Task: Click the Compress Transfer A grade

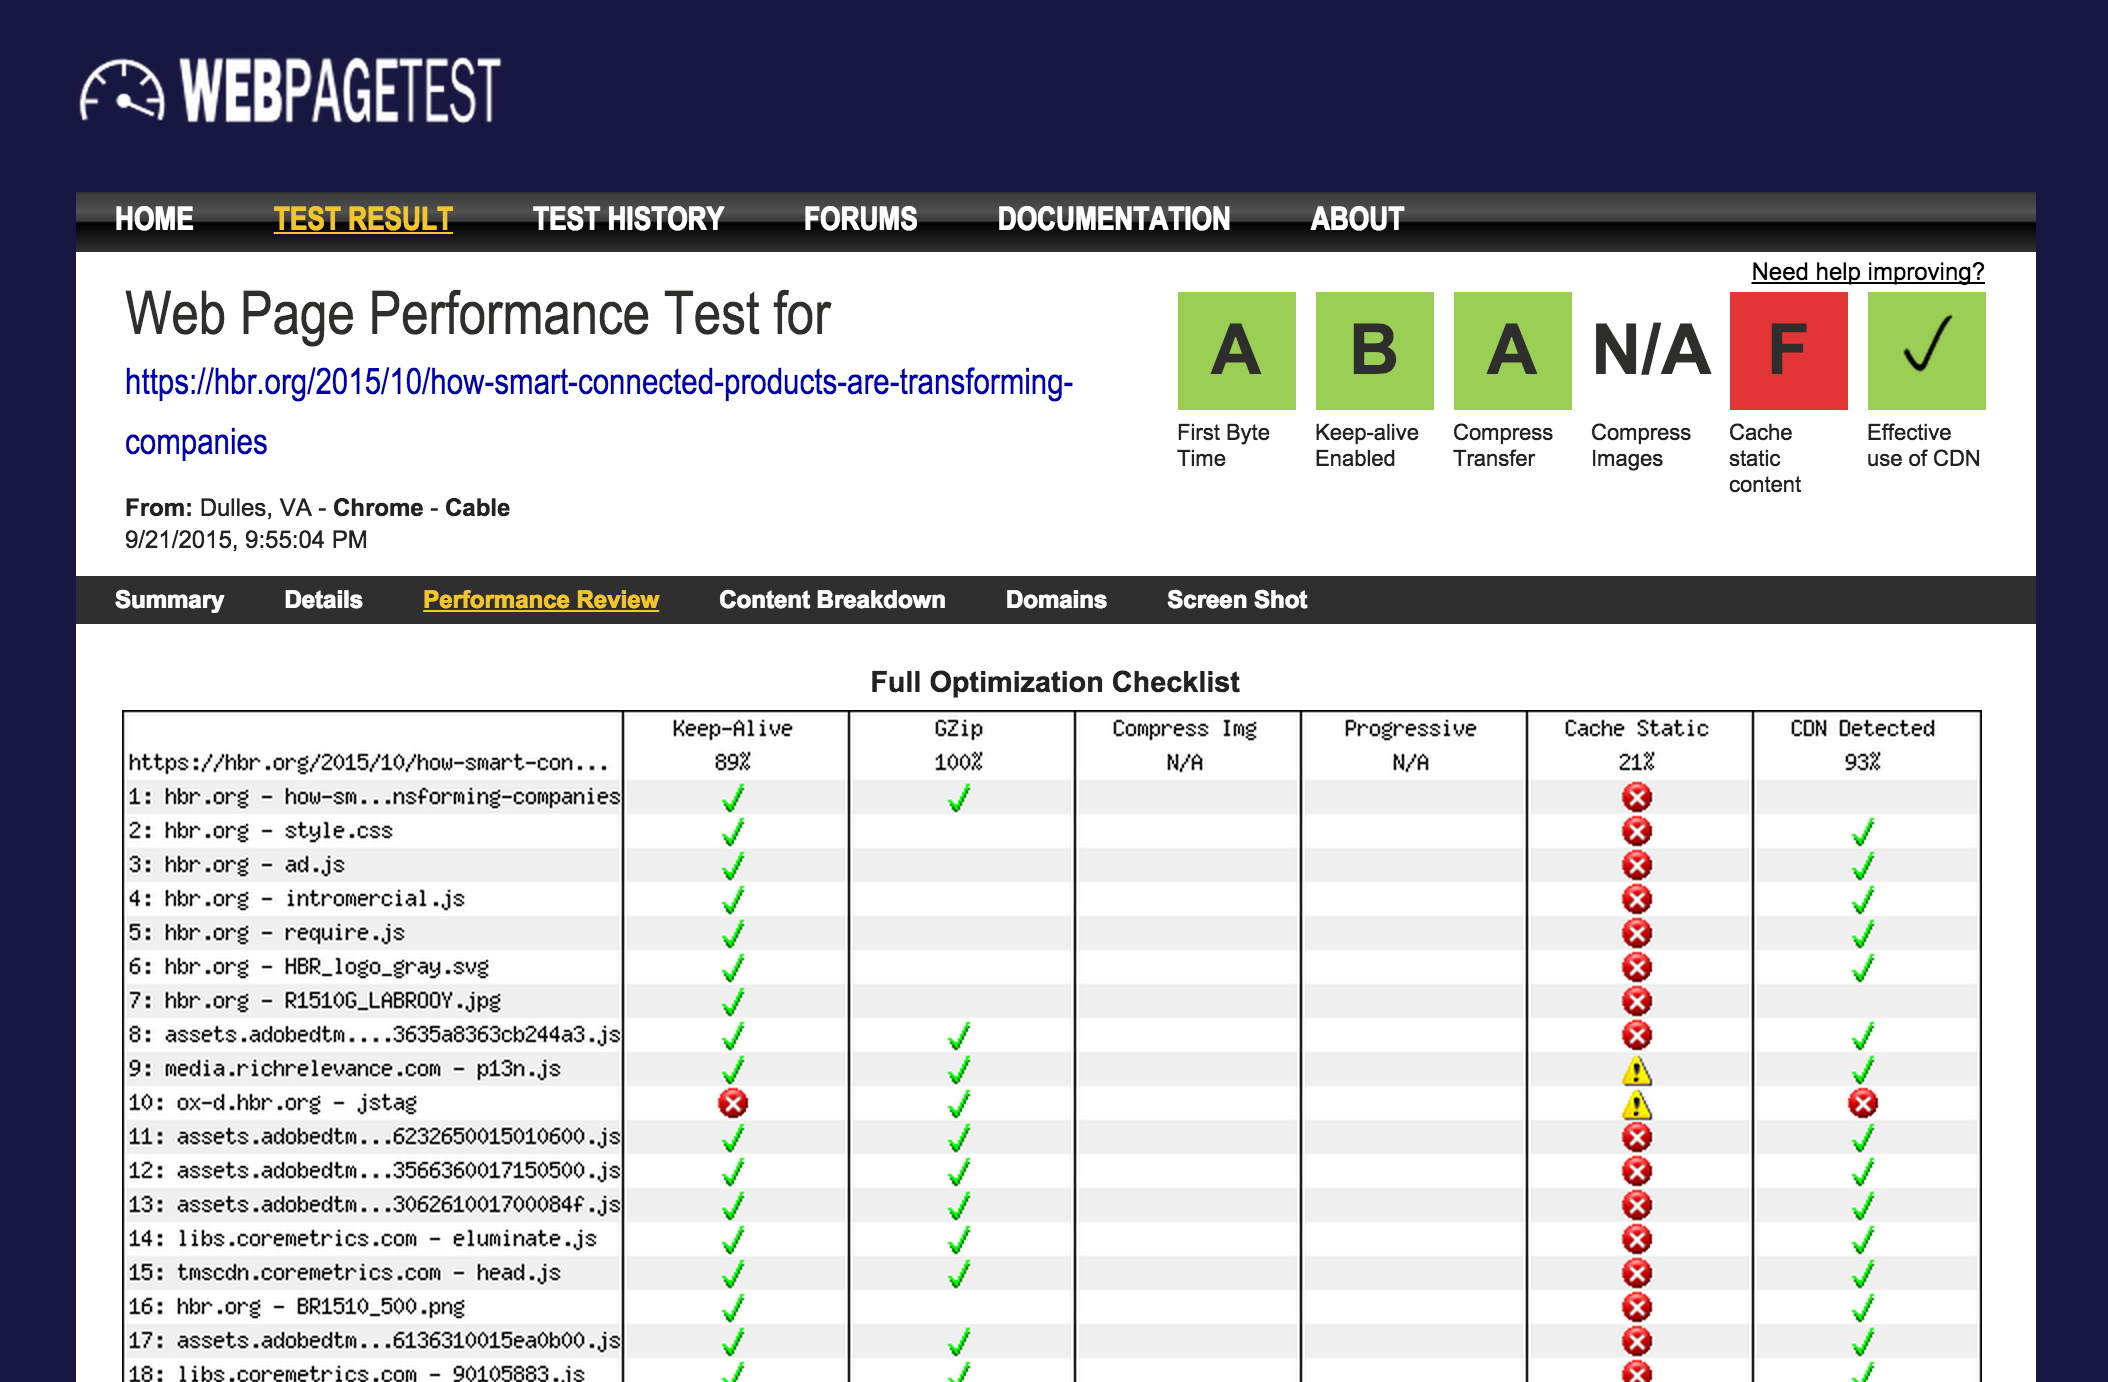Action: (1512, 351)
